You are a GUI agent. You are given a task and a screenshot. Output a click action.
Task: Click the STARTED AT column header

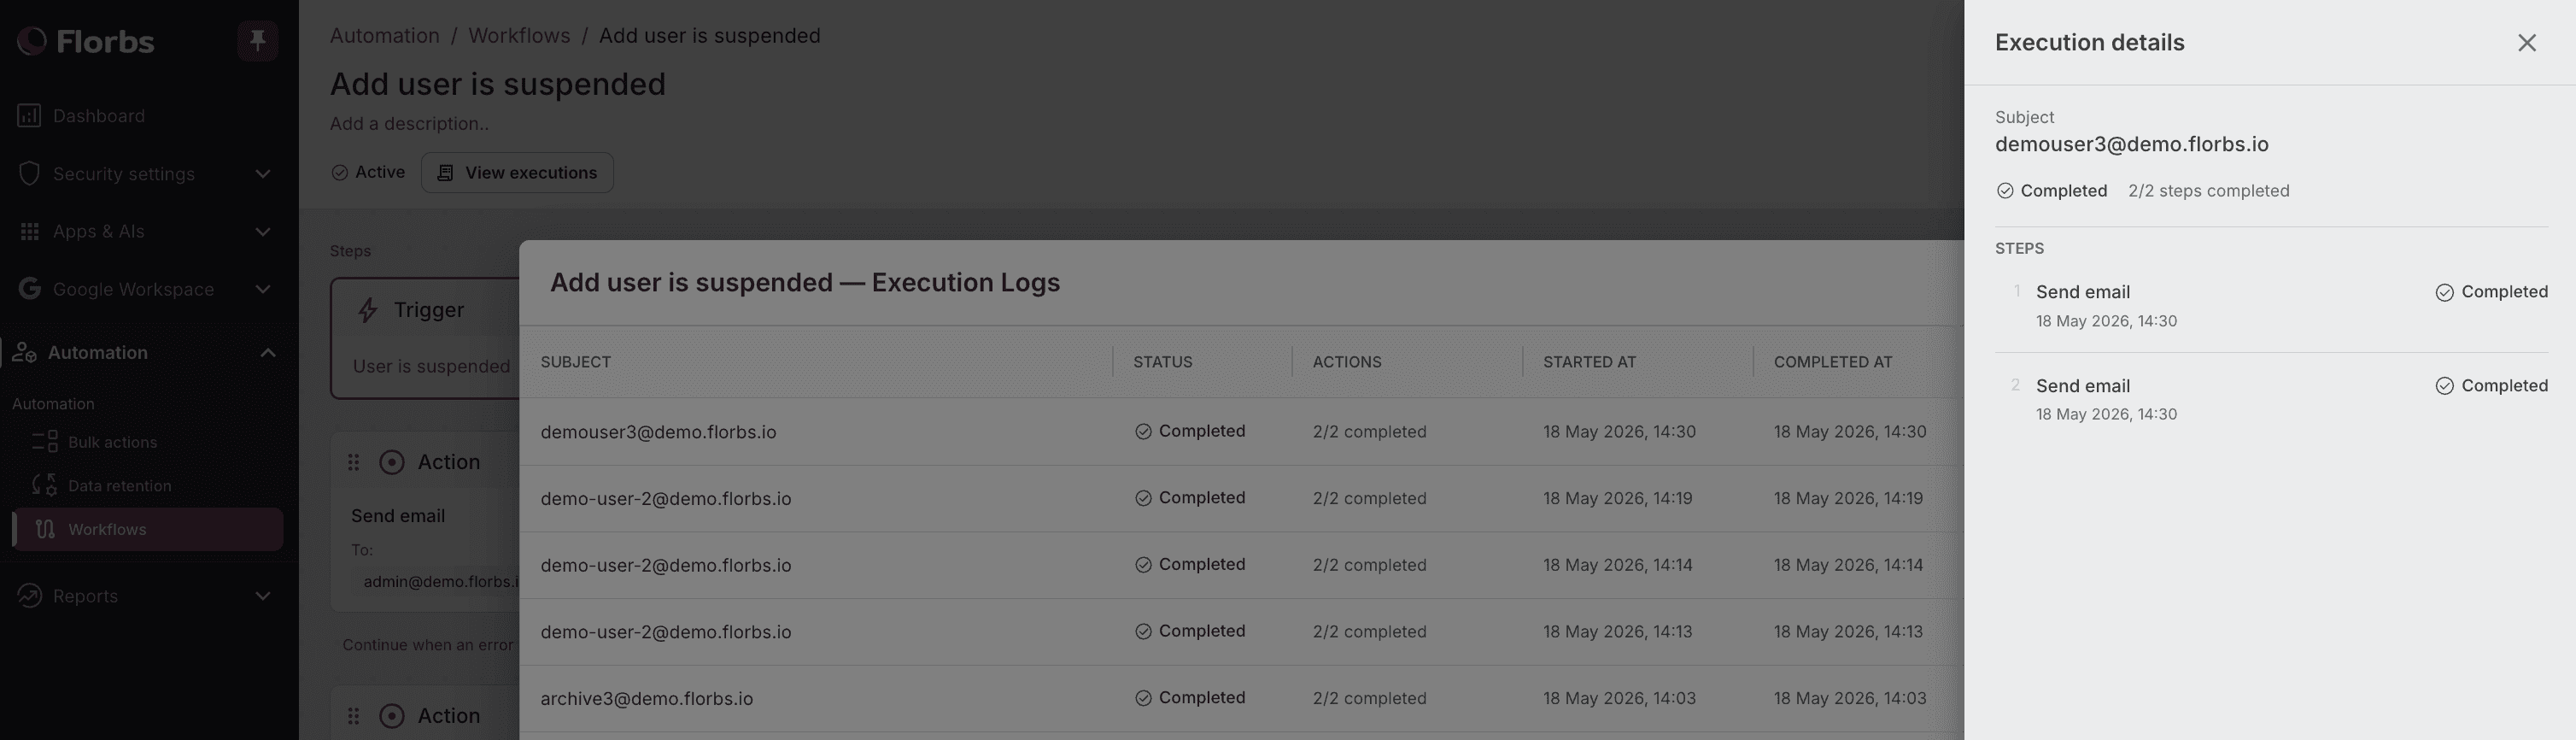(x=1590, y=362)
